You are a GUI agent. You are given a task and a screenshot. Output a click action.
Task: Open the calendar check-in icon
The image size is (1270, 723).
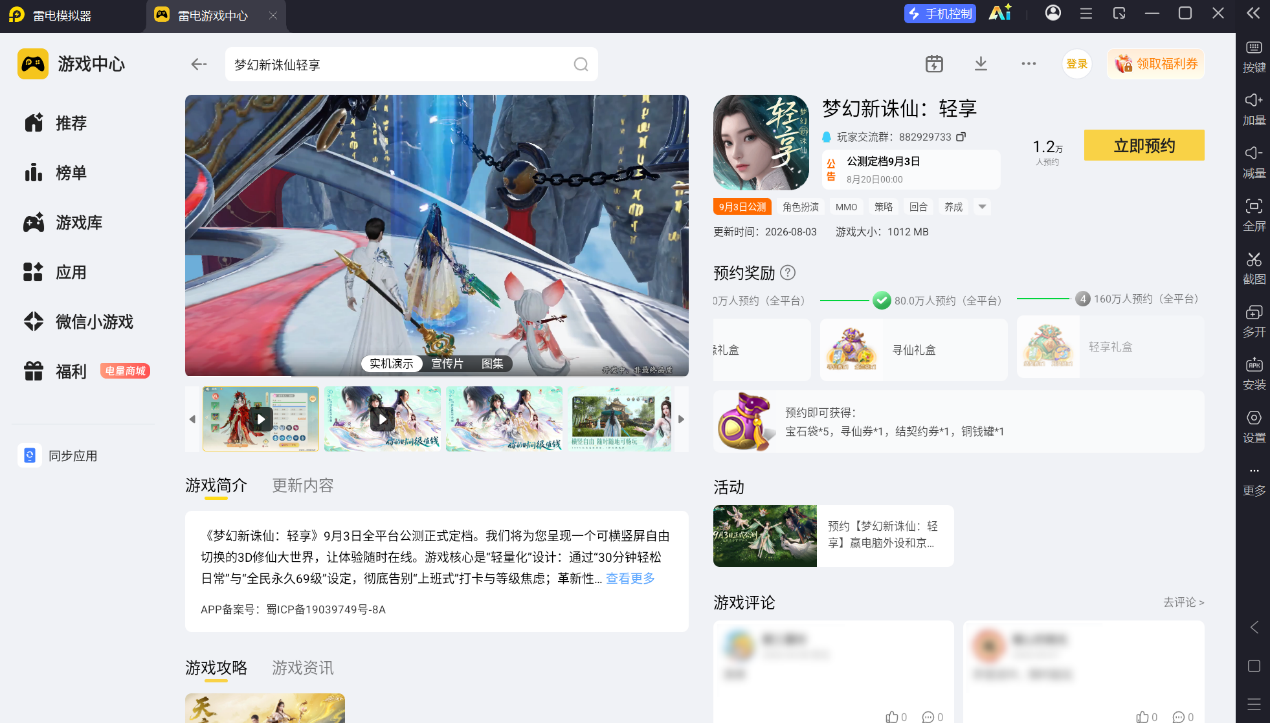tap(934, 64)
